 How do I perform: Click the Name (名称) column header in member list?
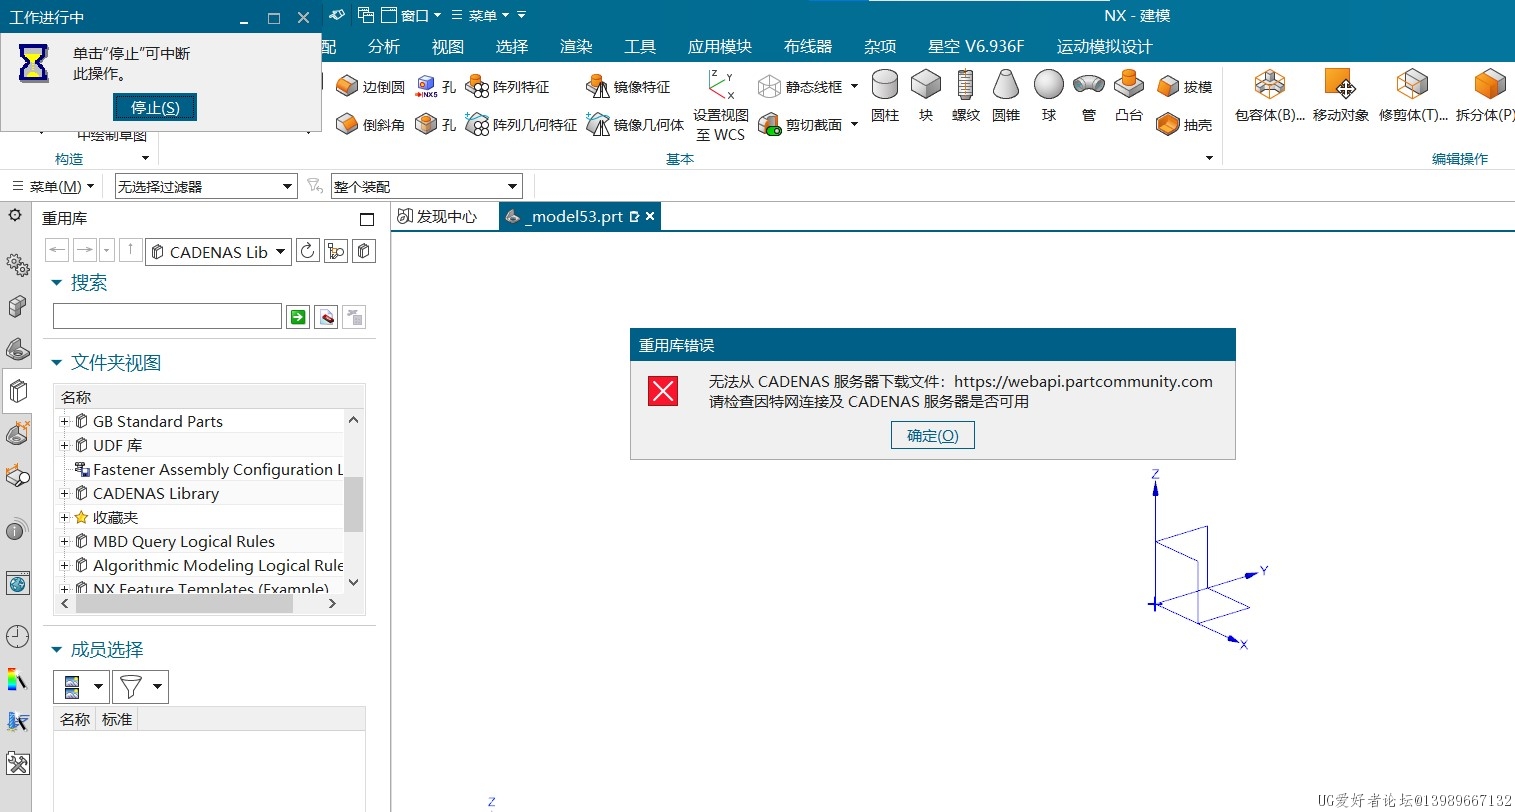pos(75,719)
